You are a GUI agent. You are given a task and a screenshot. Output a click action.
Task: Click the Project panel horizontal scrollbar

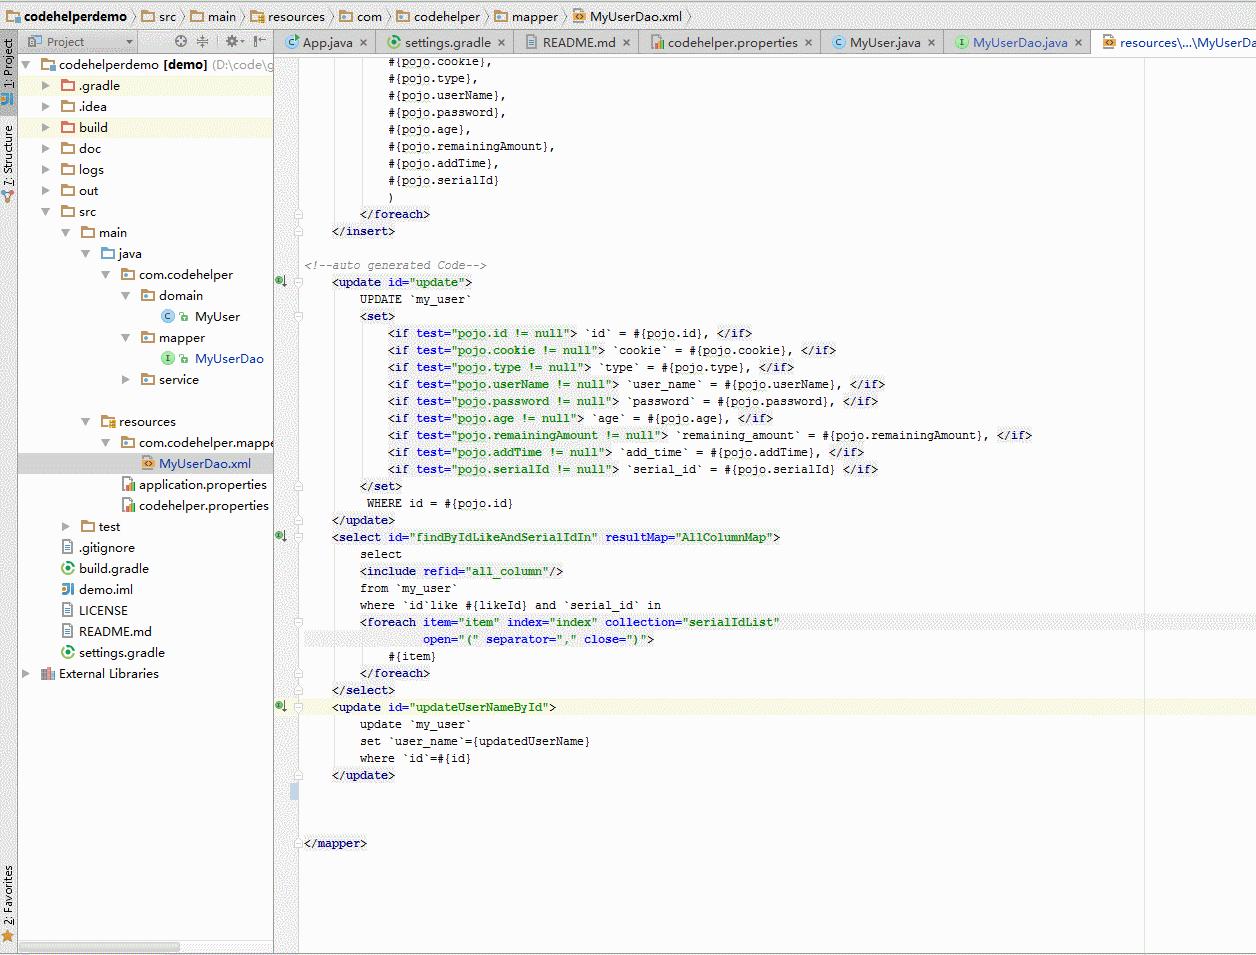tap(100, 946)
